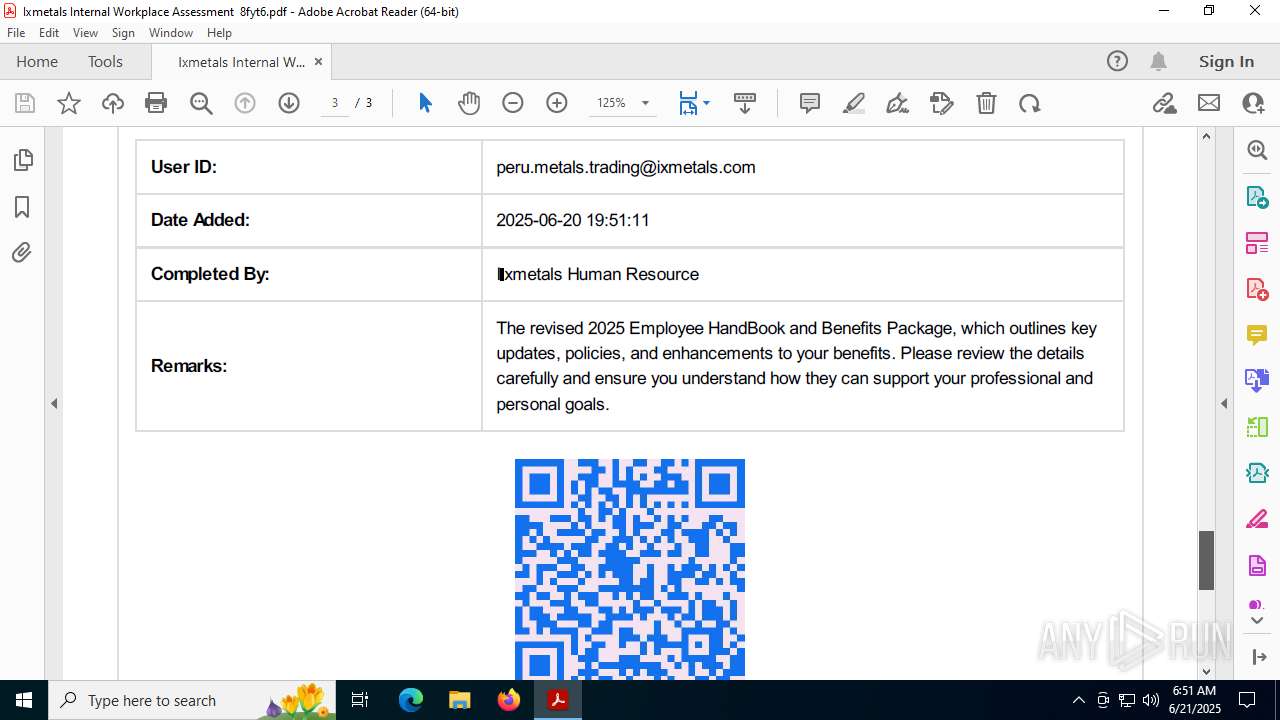Open File Explorer from taskbar
The image size is (1280, 720).
tap(460, 700)
